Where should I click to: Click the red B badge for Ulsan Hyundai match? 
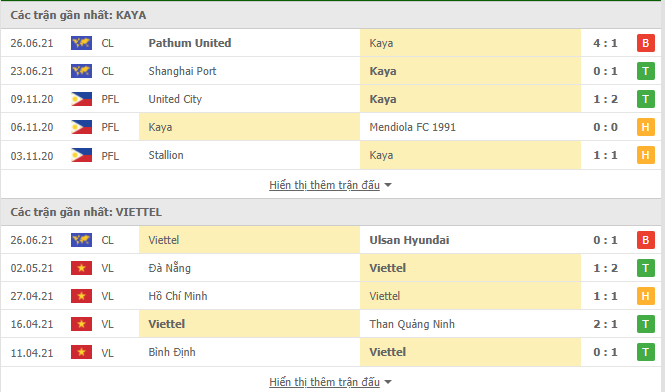click(x=645, y=240)
